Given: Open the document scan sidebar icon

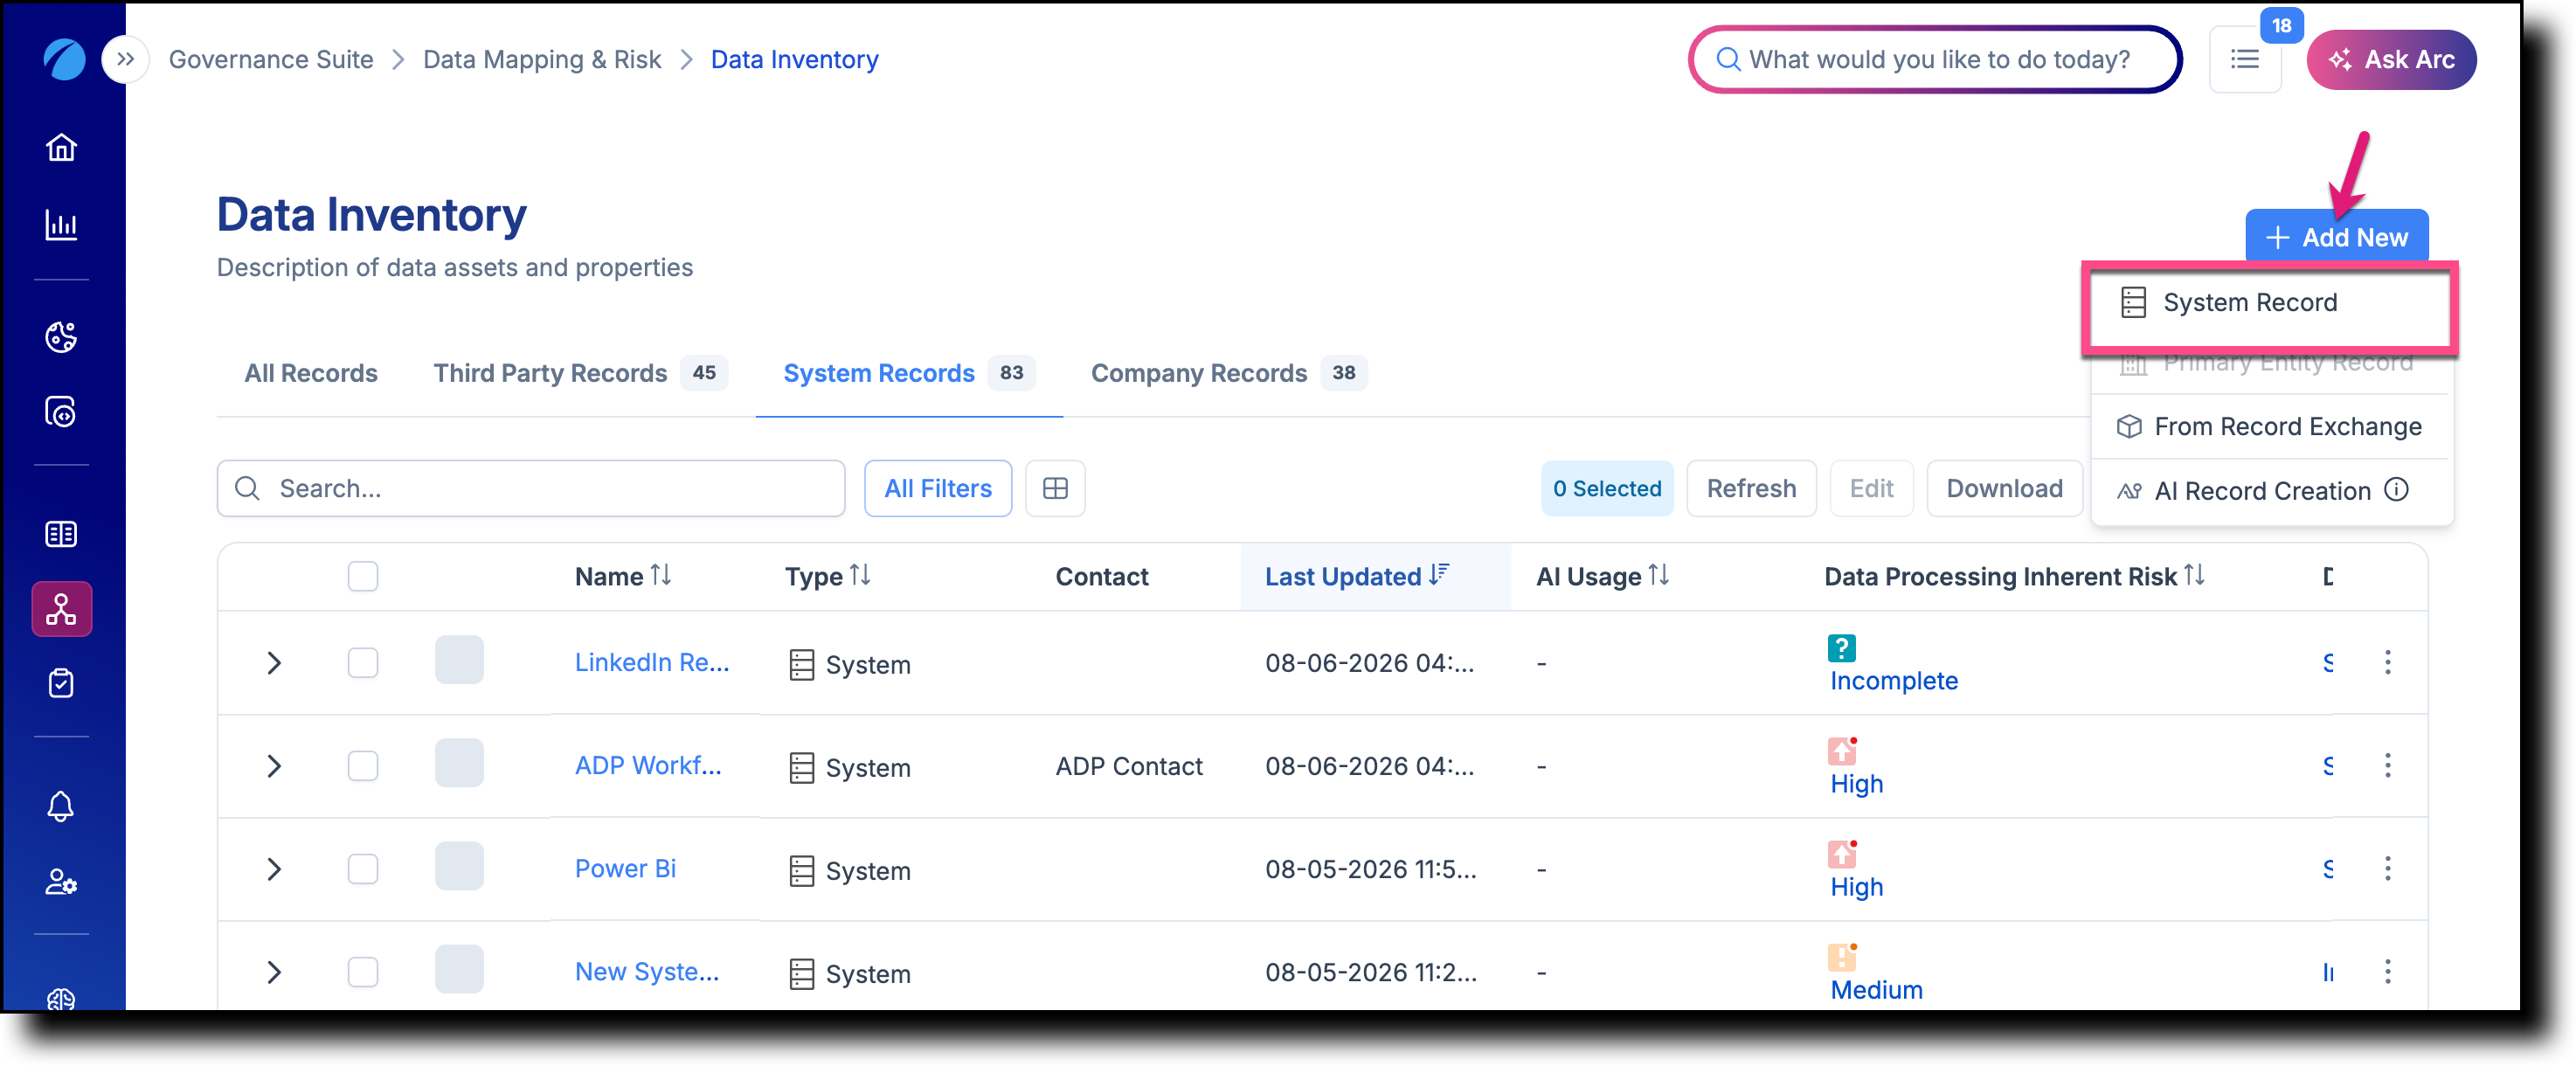Looking at the screenshot, I should click(x=61, y=411).
